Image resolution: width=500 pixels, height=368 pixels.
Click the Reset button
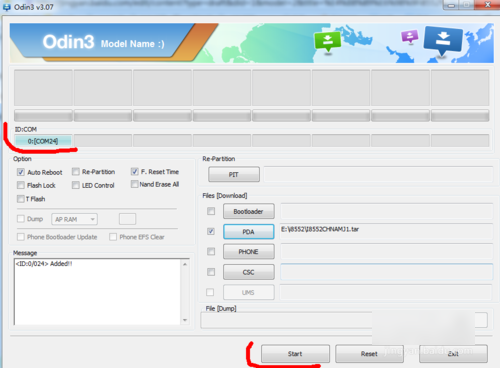[369, 354]
